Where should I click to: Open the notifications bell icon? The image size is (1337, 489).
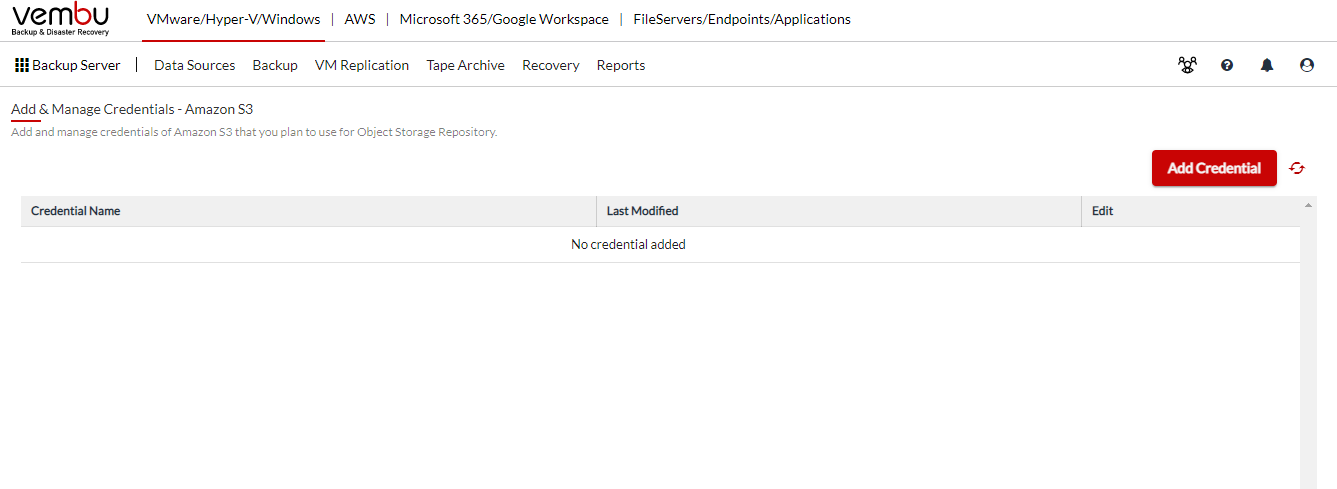pos(1267,65)
